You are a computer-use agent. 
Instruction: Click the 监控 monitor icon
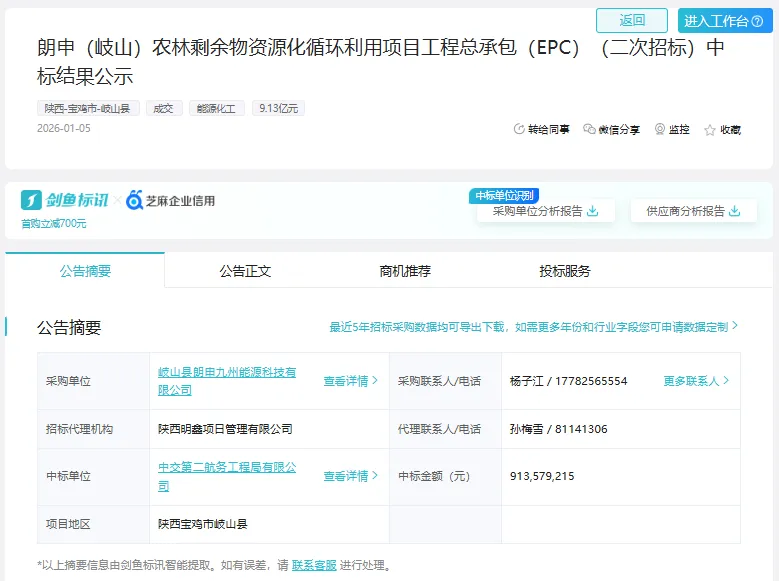click(x=660, y=130)
